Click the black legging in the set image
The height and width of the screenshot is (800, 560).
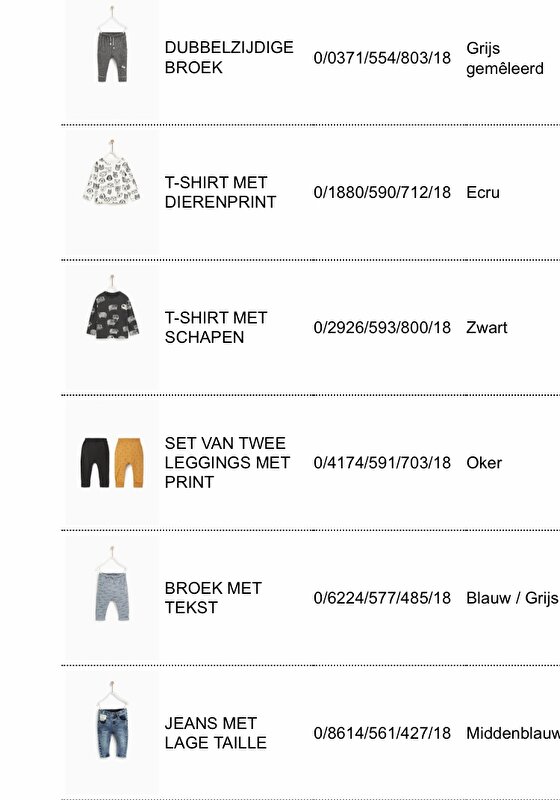(x=95, y=462)
